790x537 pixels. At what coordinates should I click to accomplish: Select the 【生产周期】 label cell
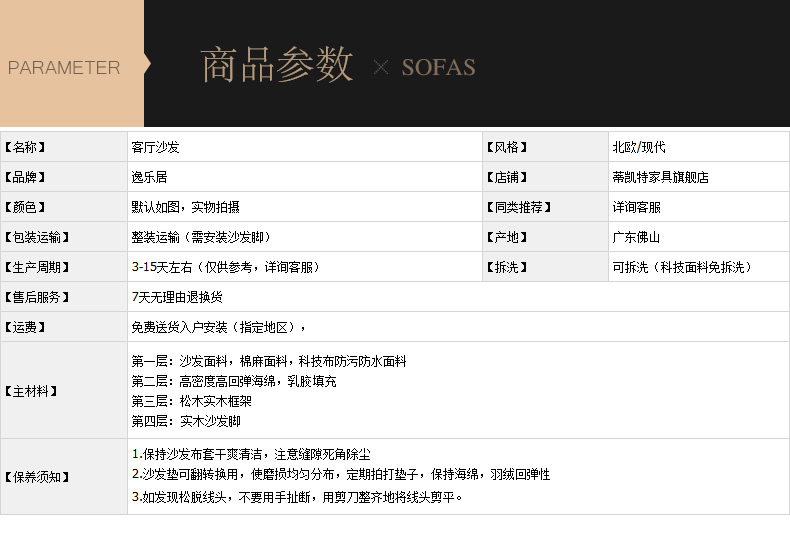tap(64, 267)
